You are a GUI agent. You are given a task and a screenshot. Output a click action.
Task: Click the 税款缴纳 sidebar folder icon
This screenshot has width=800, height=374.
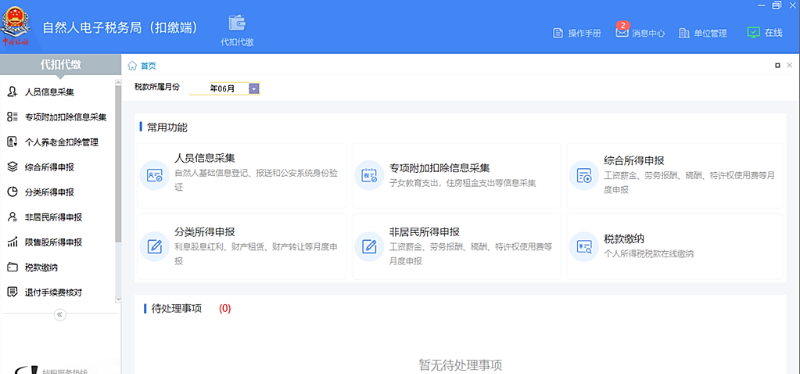[x=12, y=267]
